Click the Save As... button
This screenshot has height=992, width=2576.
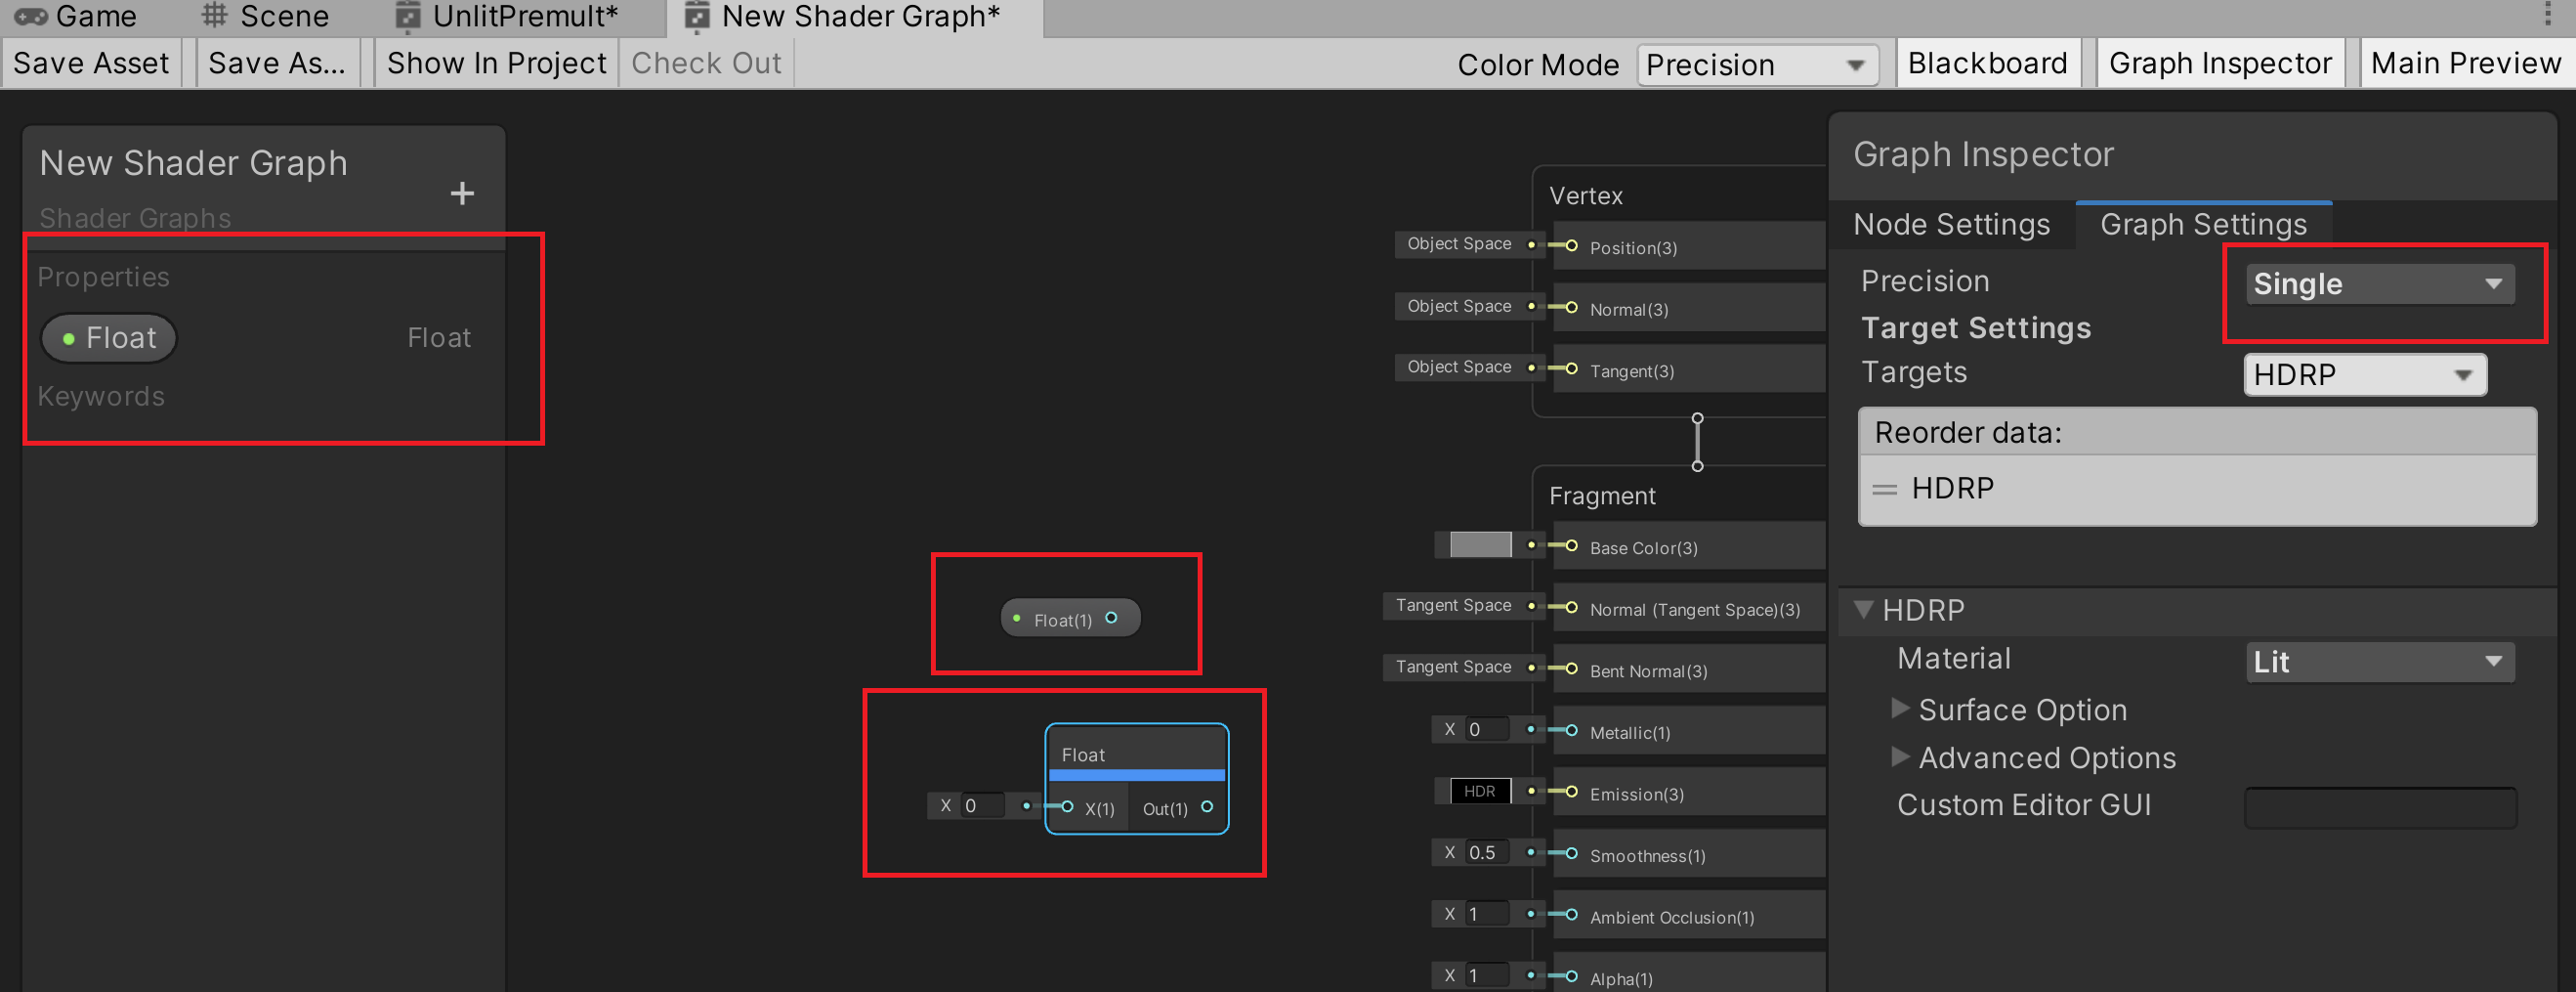click(x=277, y=63)
